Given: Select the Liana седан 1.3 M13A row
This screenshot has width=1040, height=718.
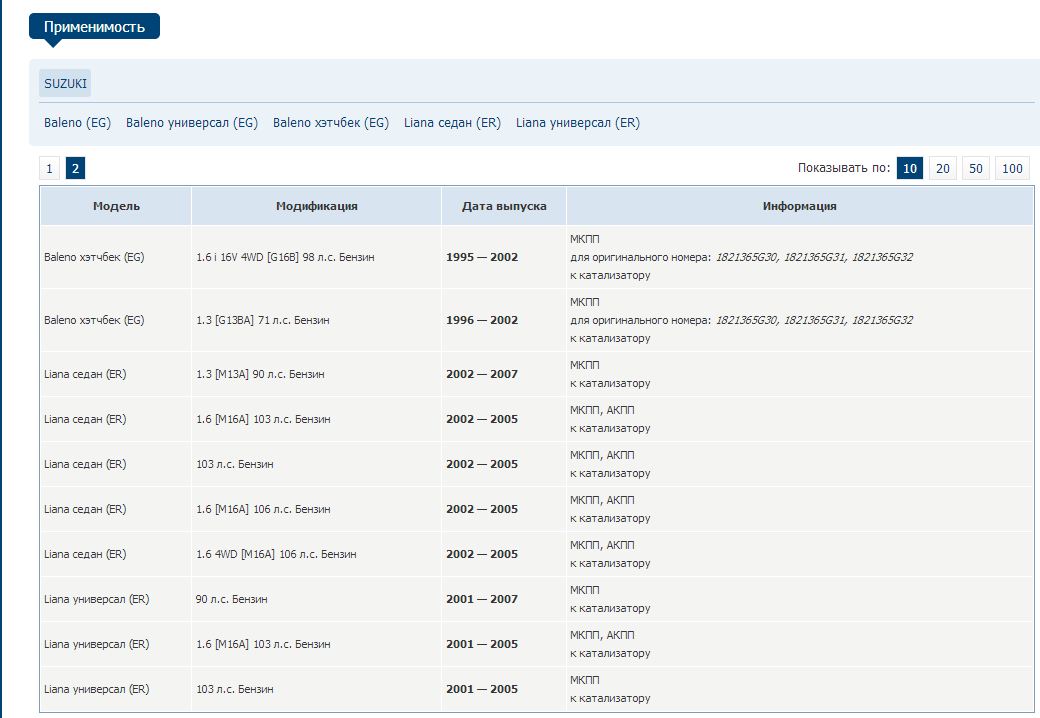Looking at the screenshot, I should [260, 374].
